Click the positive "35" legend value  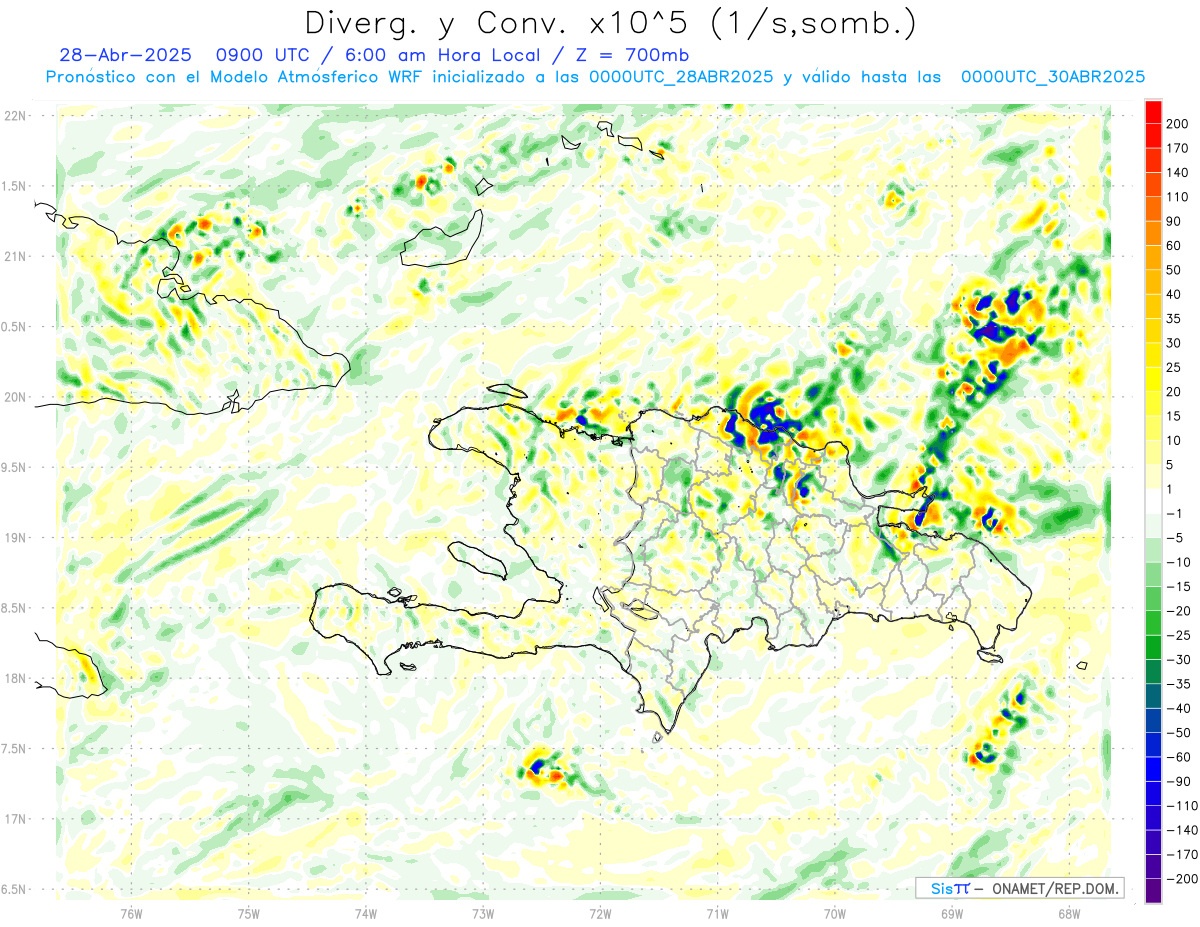(x=1175, y=319)
